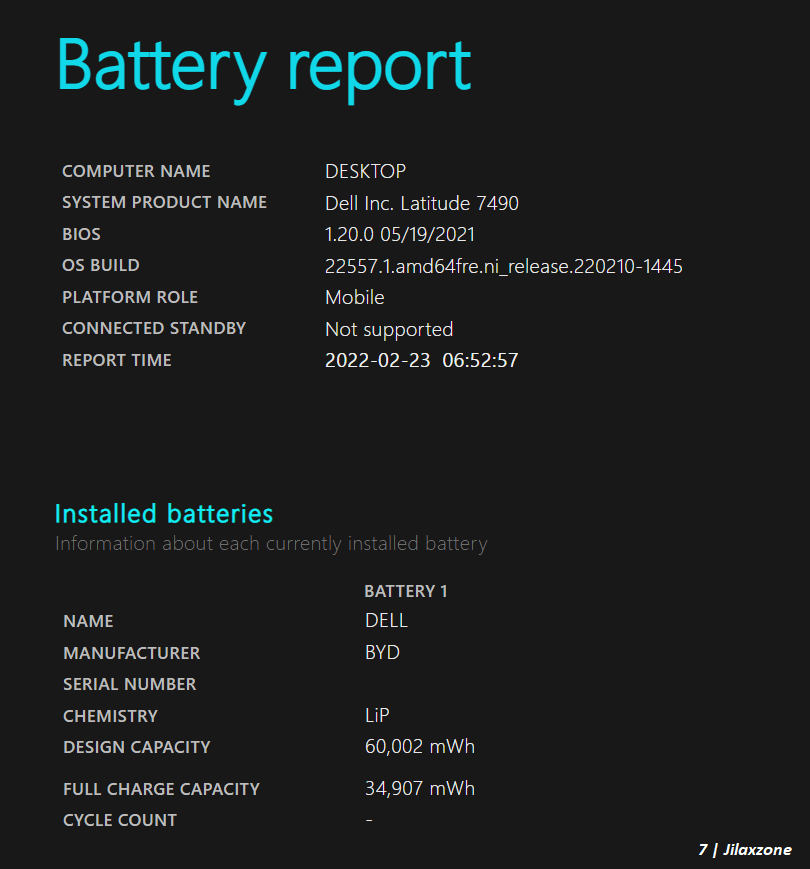Viewport: 810px width, 869px height.
Task: Click the manufacturer BYD value
Action: (x=382, y=652)
